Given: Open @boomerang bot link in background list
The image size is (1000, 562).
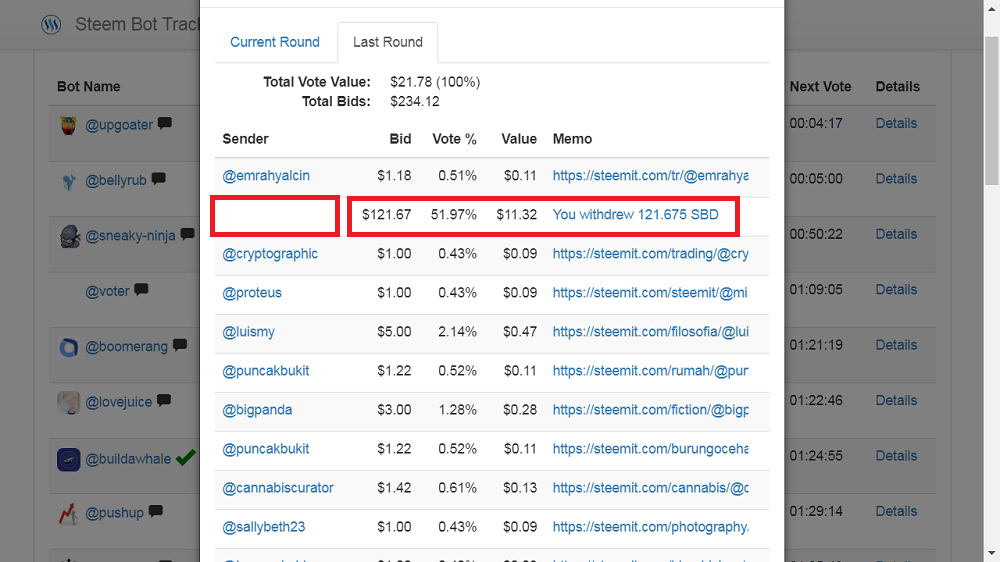Looking at the screenshot, I should click(126, 347).
